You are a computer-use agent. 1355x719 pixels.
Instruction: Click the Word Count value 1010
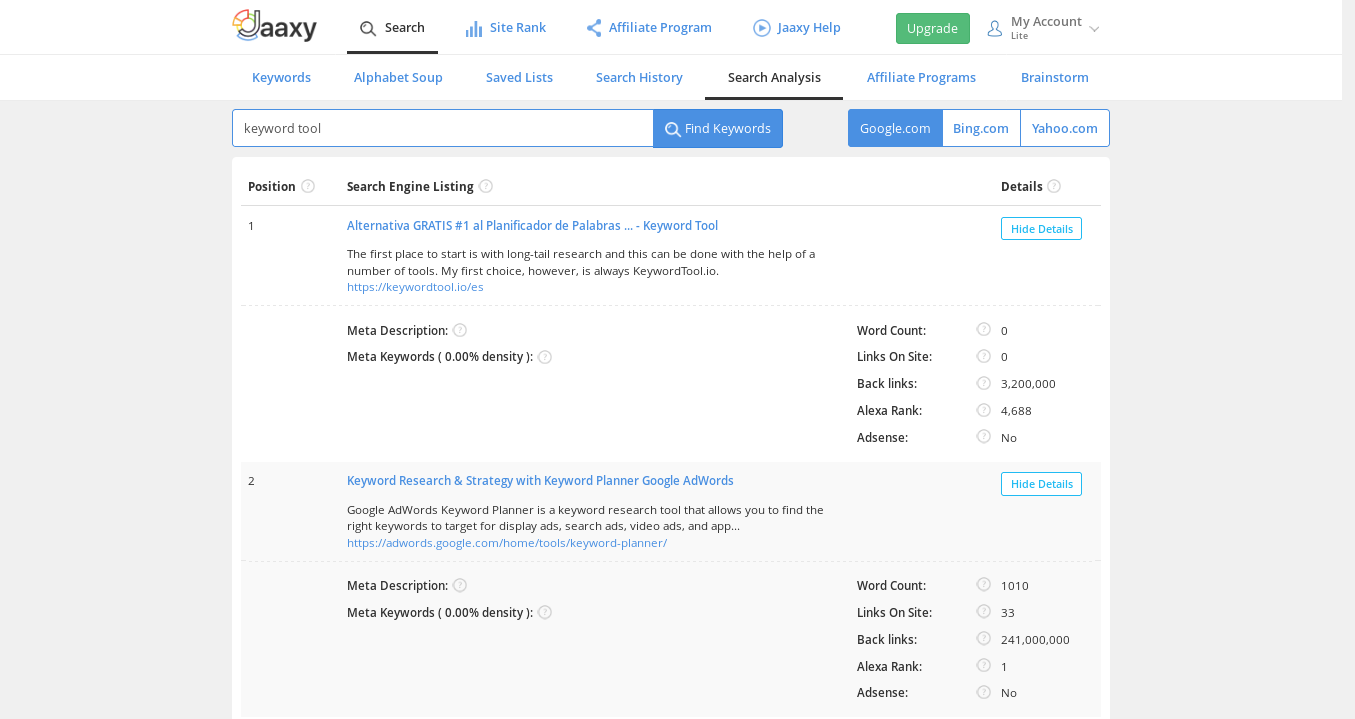[x=1015, y=586]
